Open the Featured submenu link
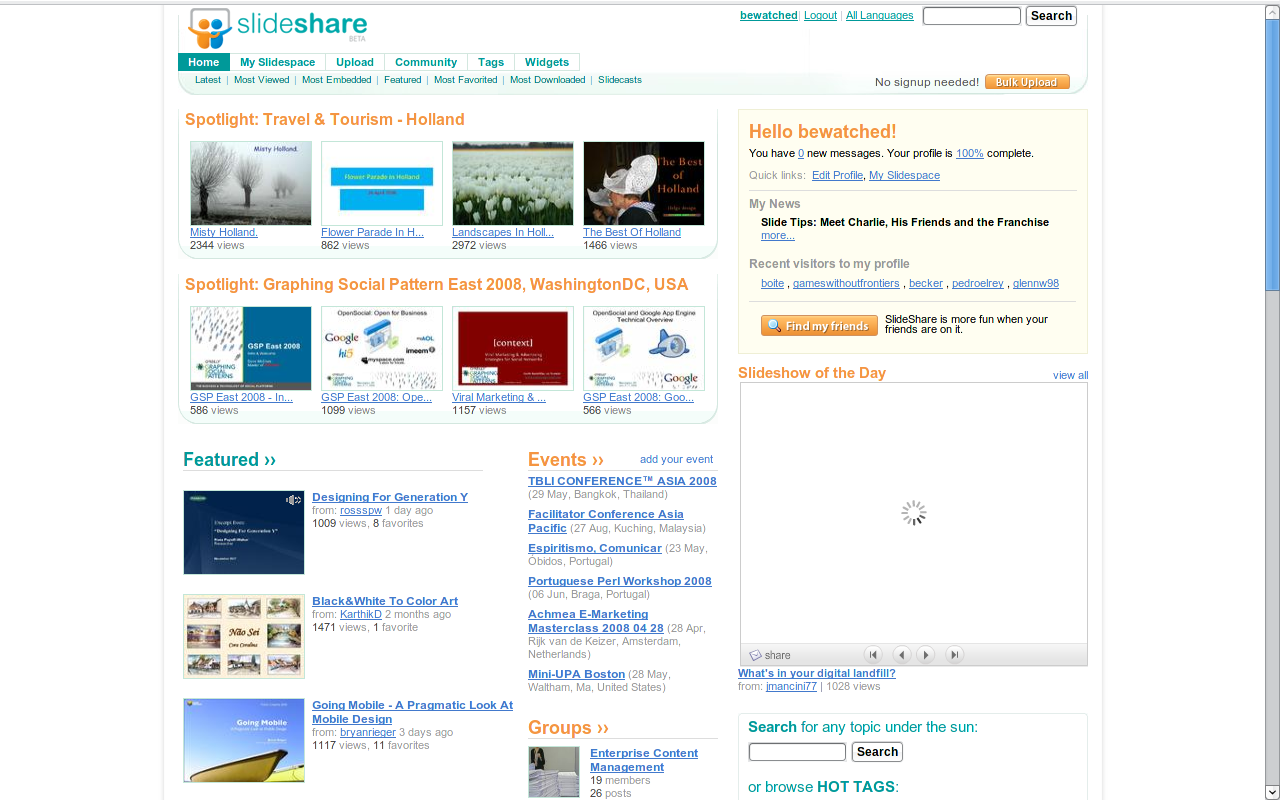Image resolution: width=1280 pixels, height=800 pixels. click(x=403, y=80)
